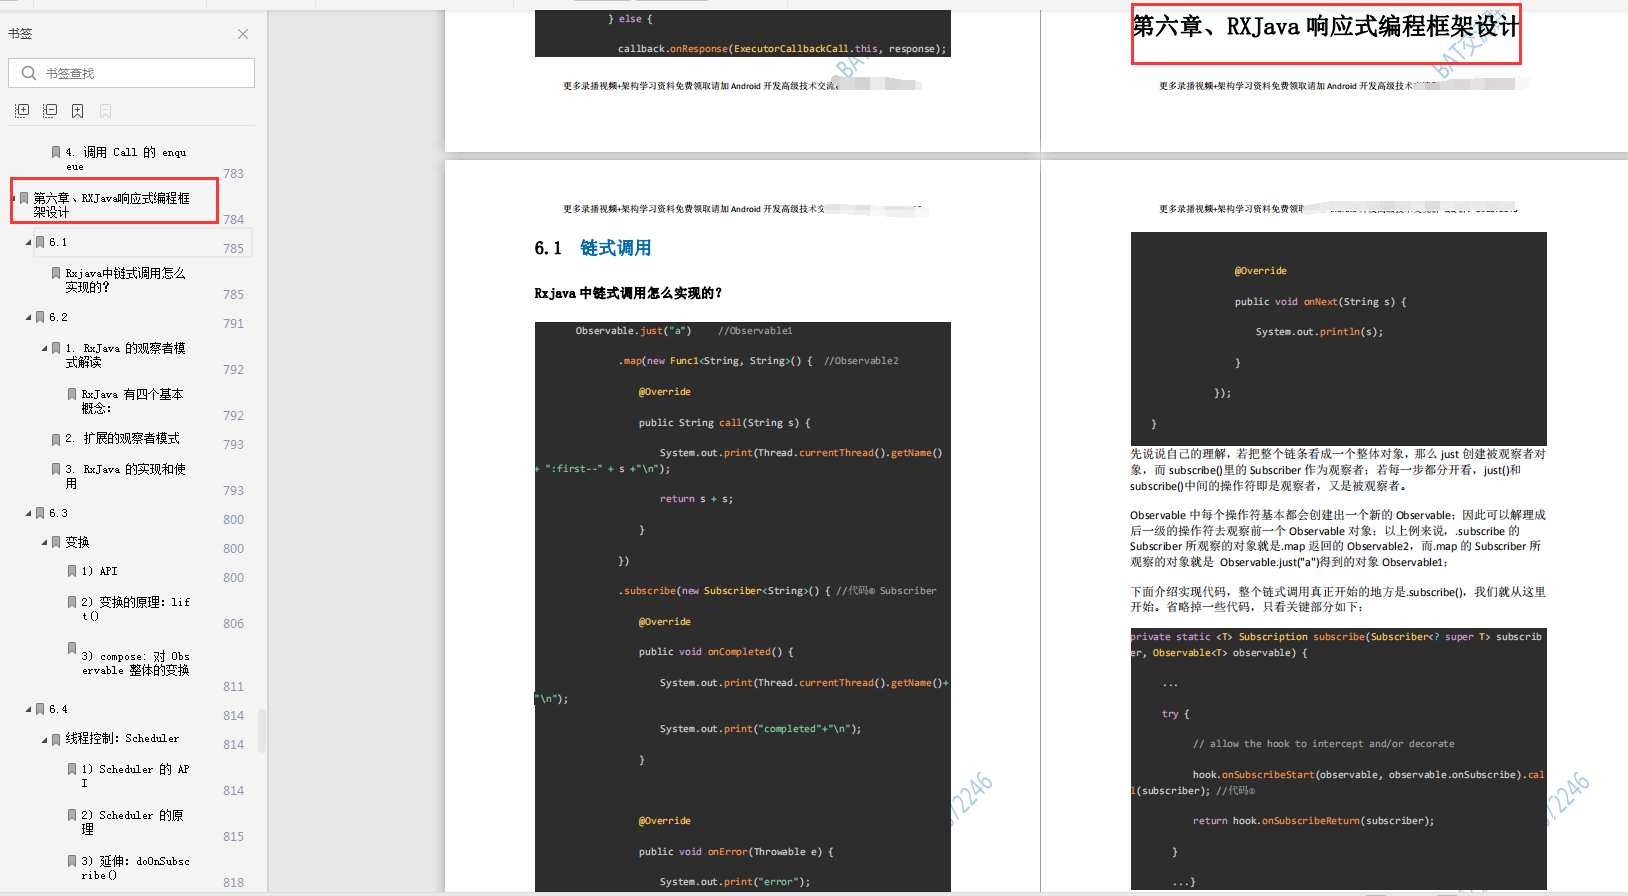Viewport: 1628px width, 896px height.
Task: Click the public void onNext(String s) line
Action: point(1320,302)
